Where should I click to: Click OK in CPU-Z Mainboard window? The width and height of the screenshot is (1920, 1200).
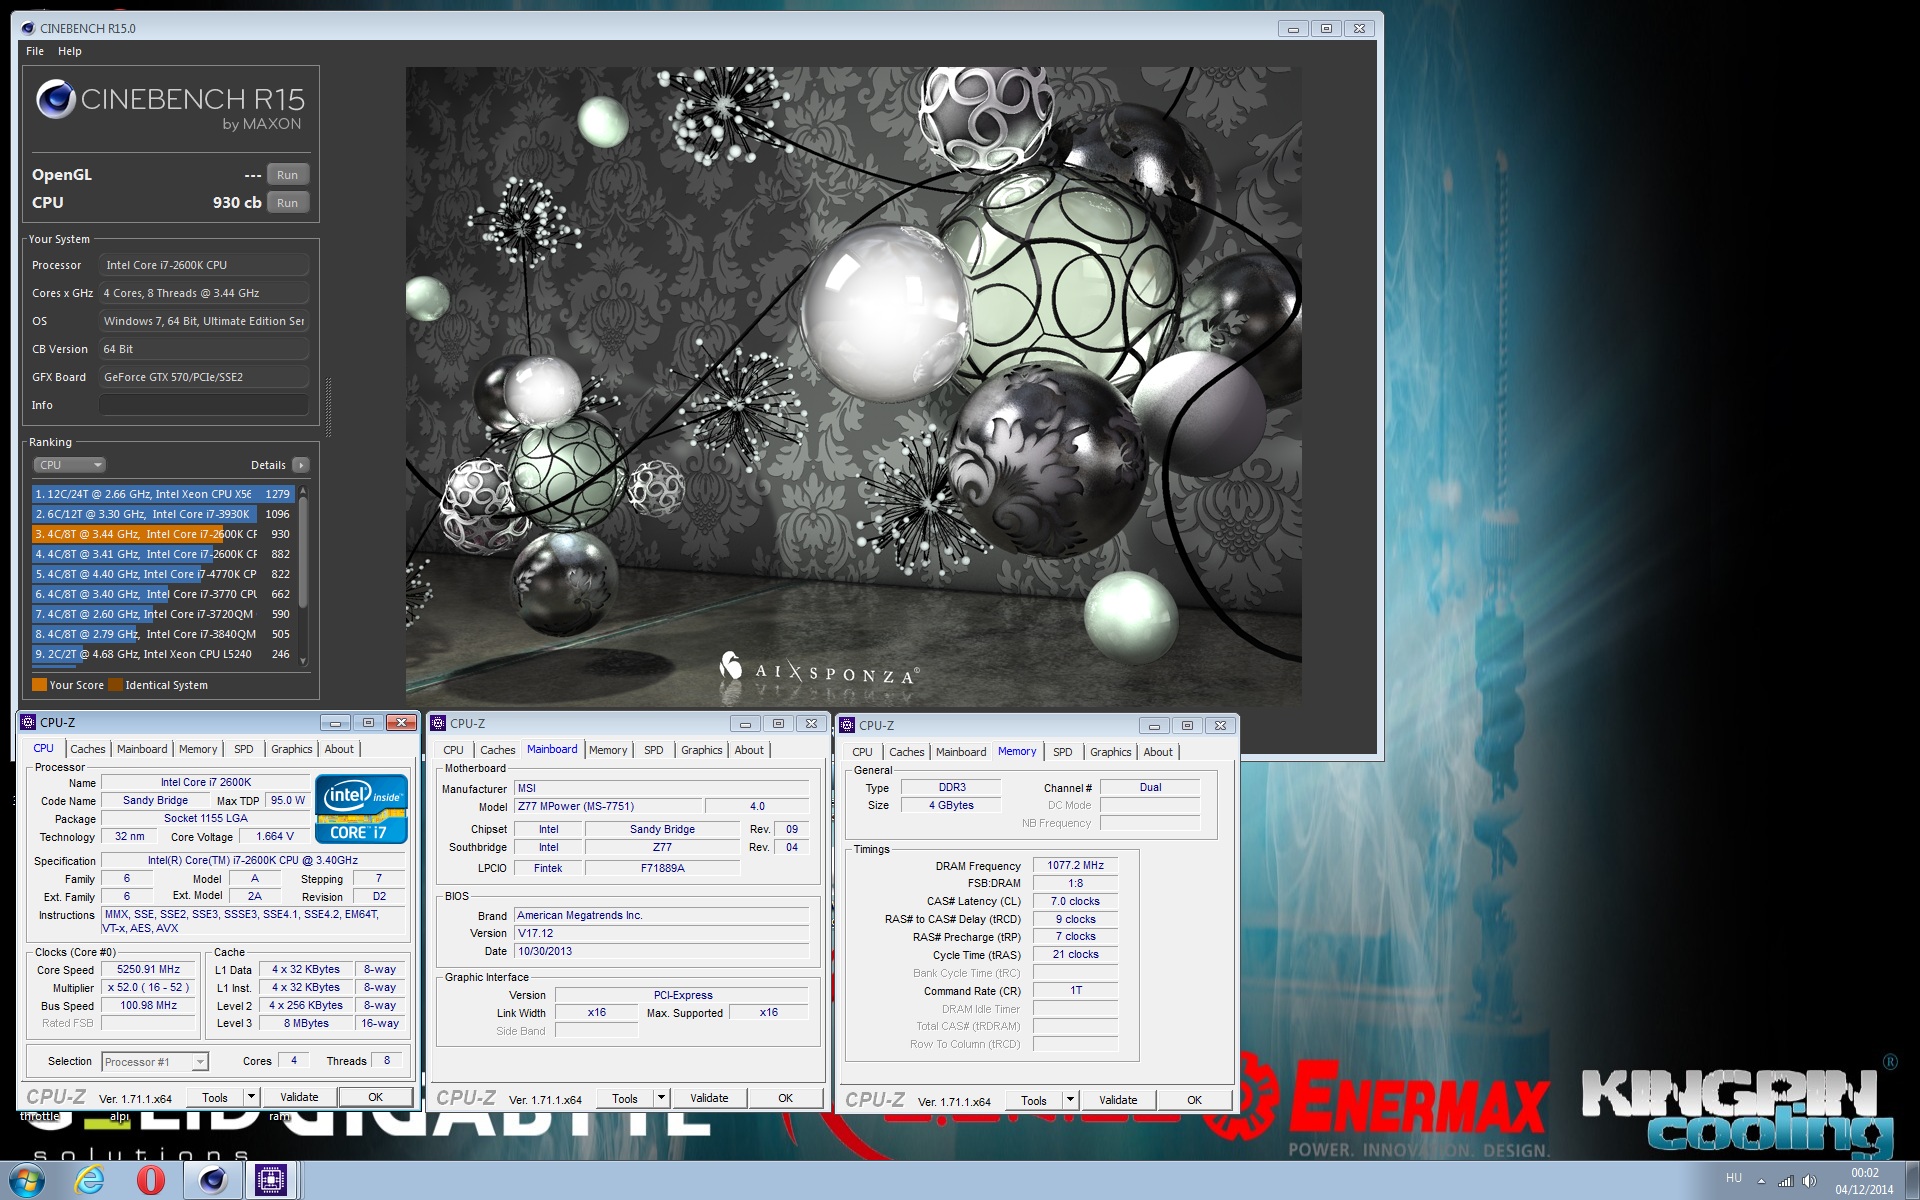786,1098
